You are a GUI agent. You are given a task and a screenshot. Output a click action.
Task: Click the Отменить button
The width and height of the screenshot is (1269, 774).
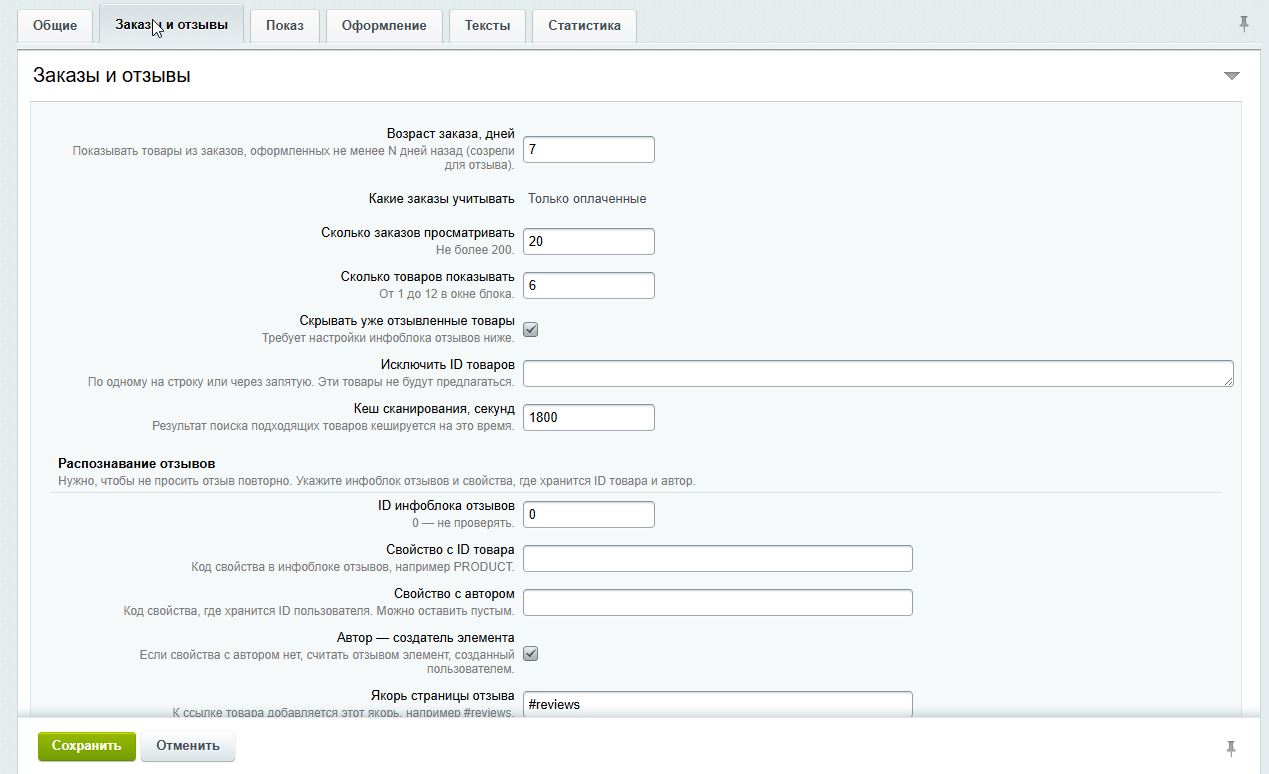[x=188, y=746]
